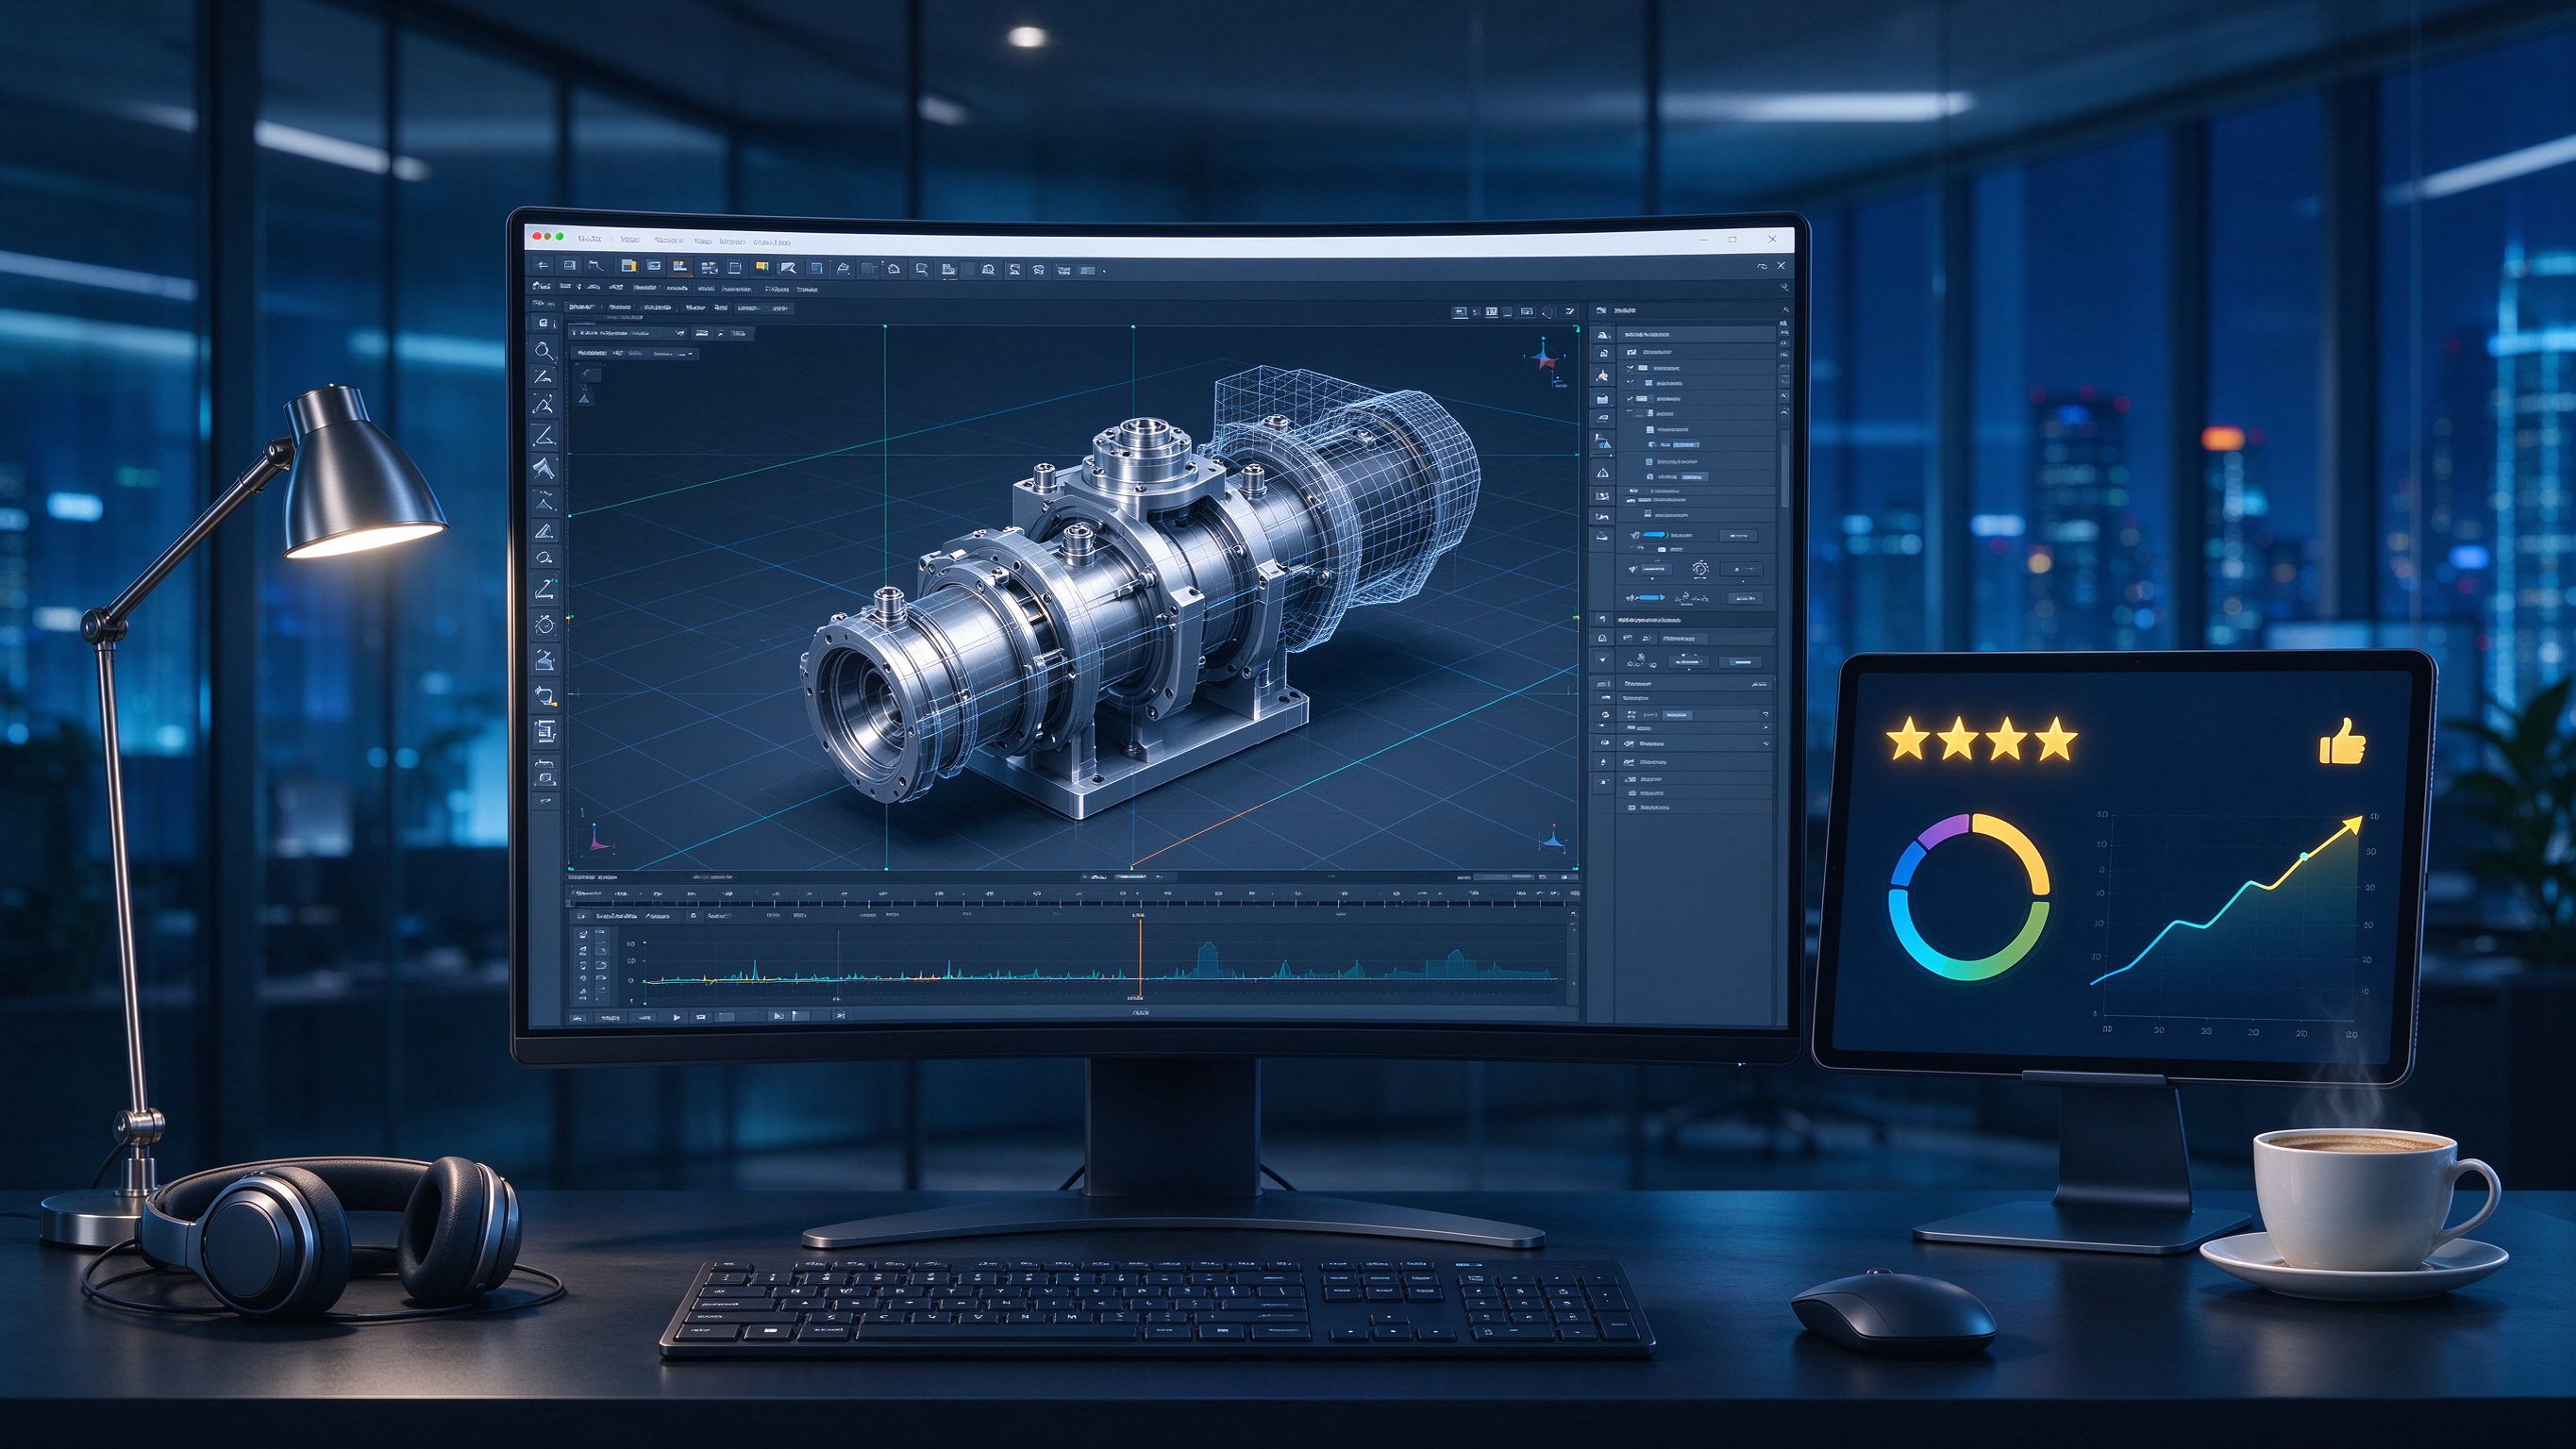Click the blue axis indicator at viewport bottom-right
Viewport: 2576px width, 1449px height.
click(1552, 840)
